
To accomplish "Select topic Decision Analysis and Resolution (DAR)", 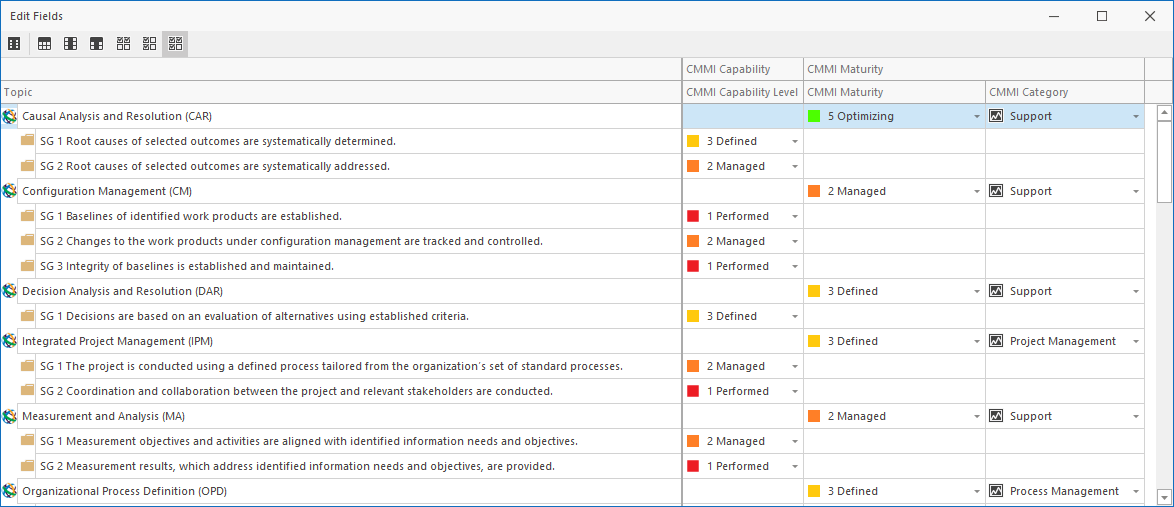I will tap(123, 291).
